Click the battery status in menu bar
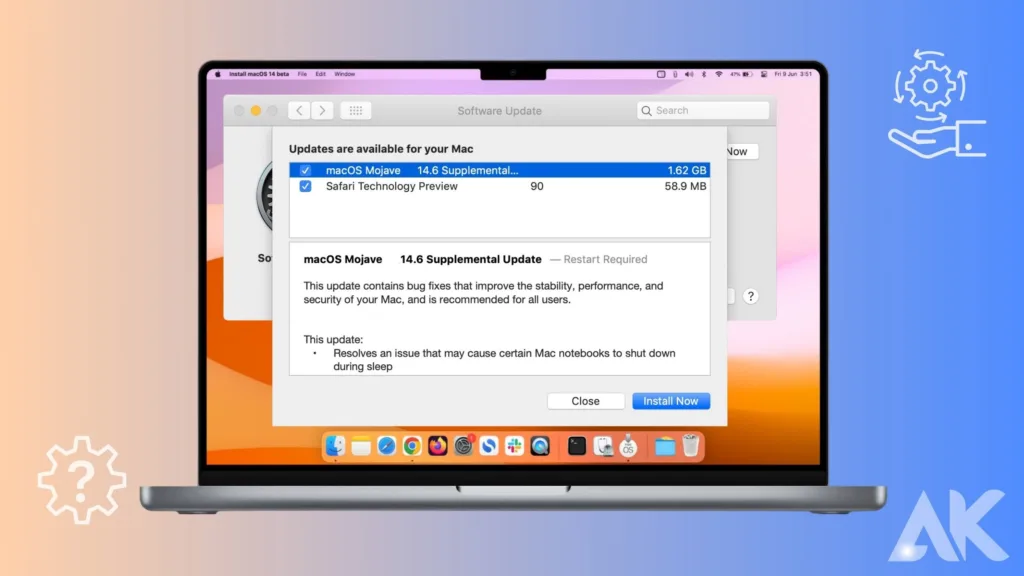Viewport: 1024px width, 576px height. click(741, 74)
